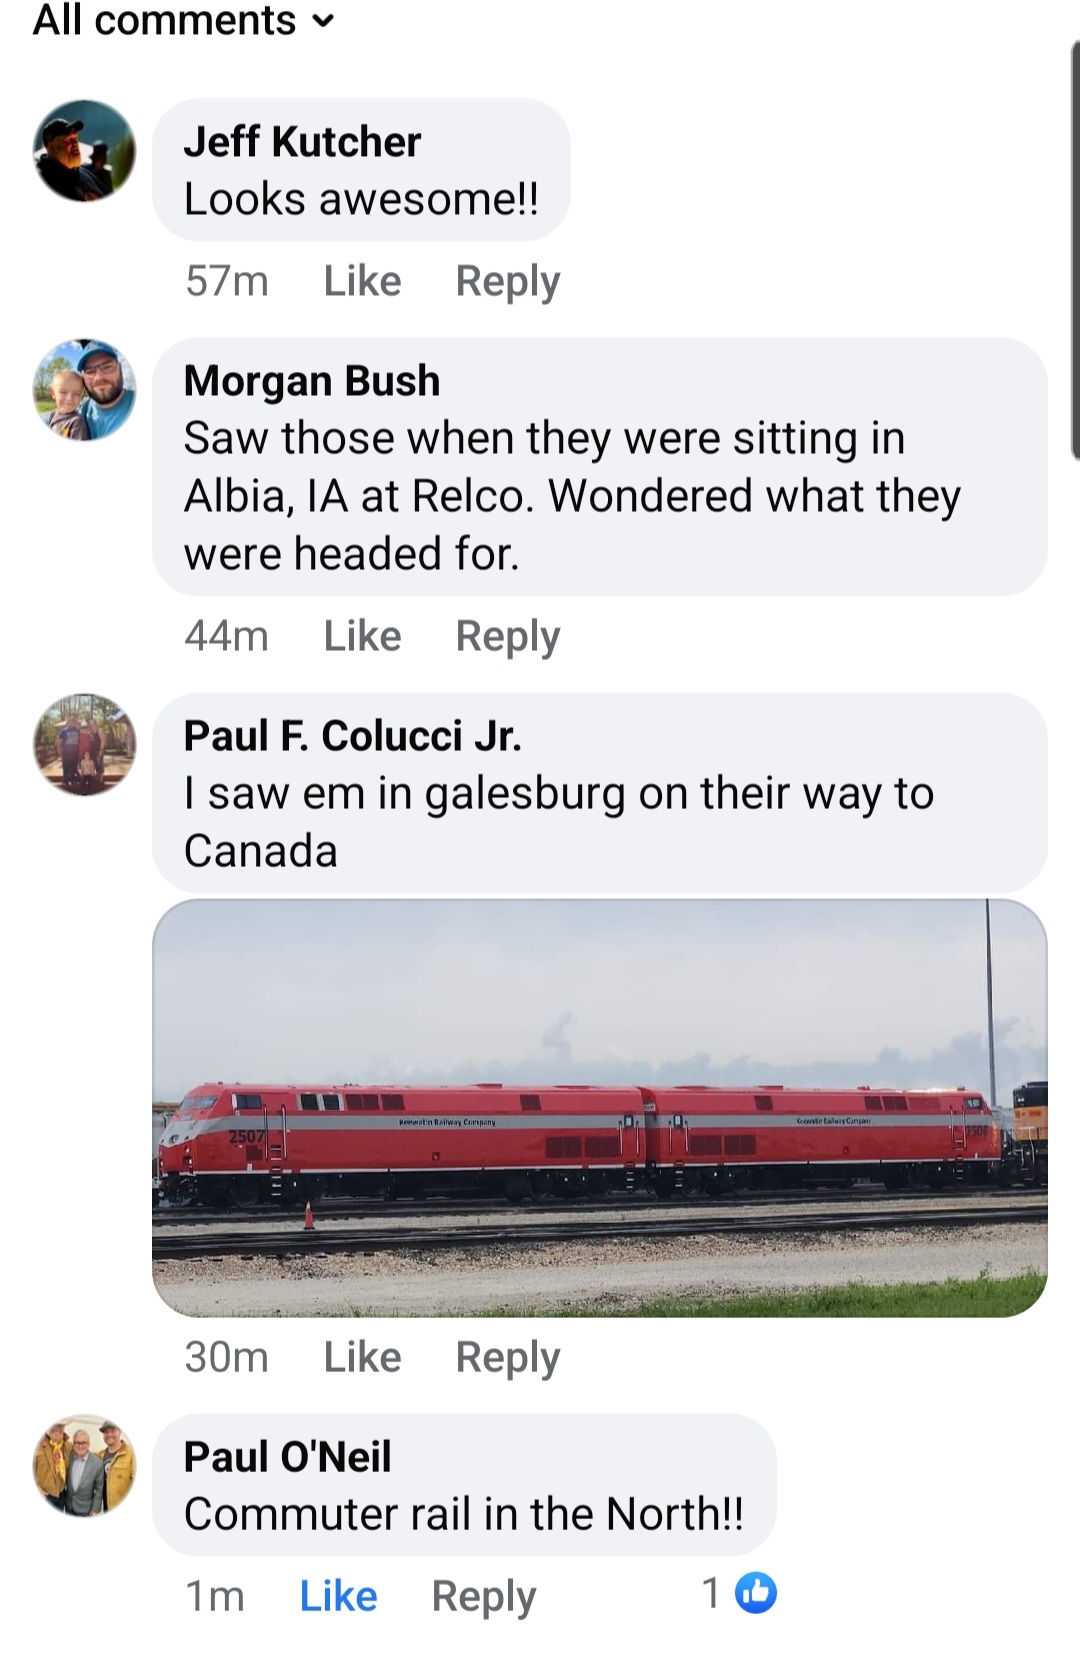Open Jeff Kutcher's profile picture
The height and width of the screenshot is (1672, 1080).
(85, 150)
